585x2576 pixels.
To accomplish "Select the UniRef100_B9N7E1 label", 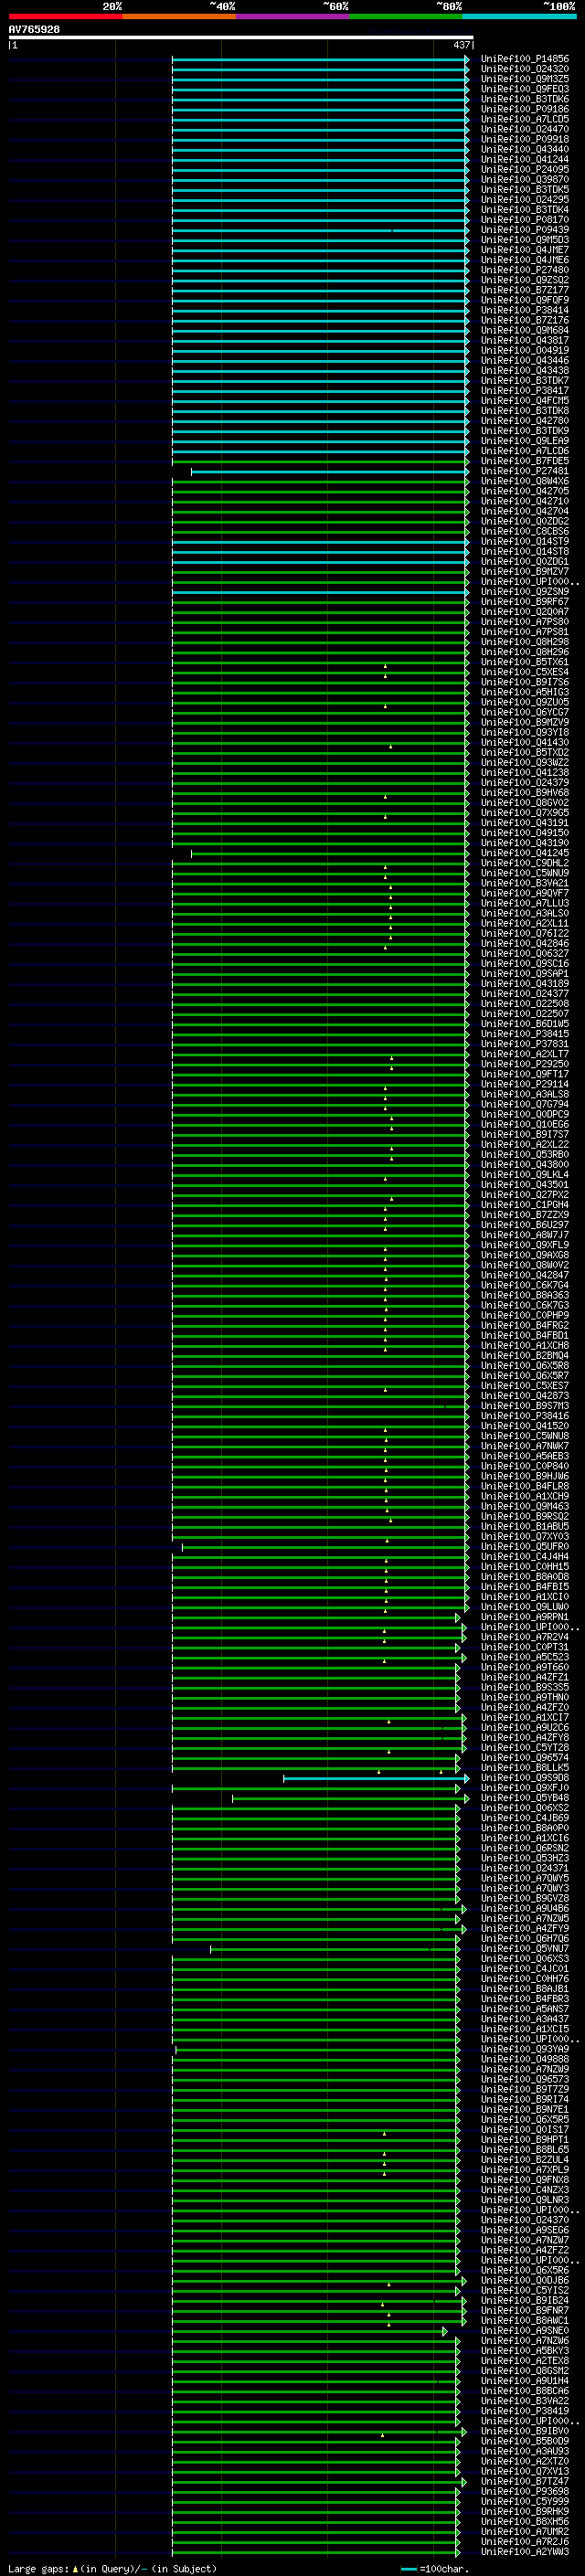I will (524, 2109).
